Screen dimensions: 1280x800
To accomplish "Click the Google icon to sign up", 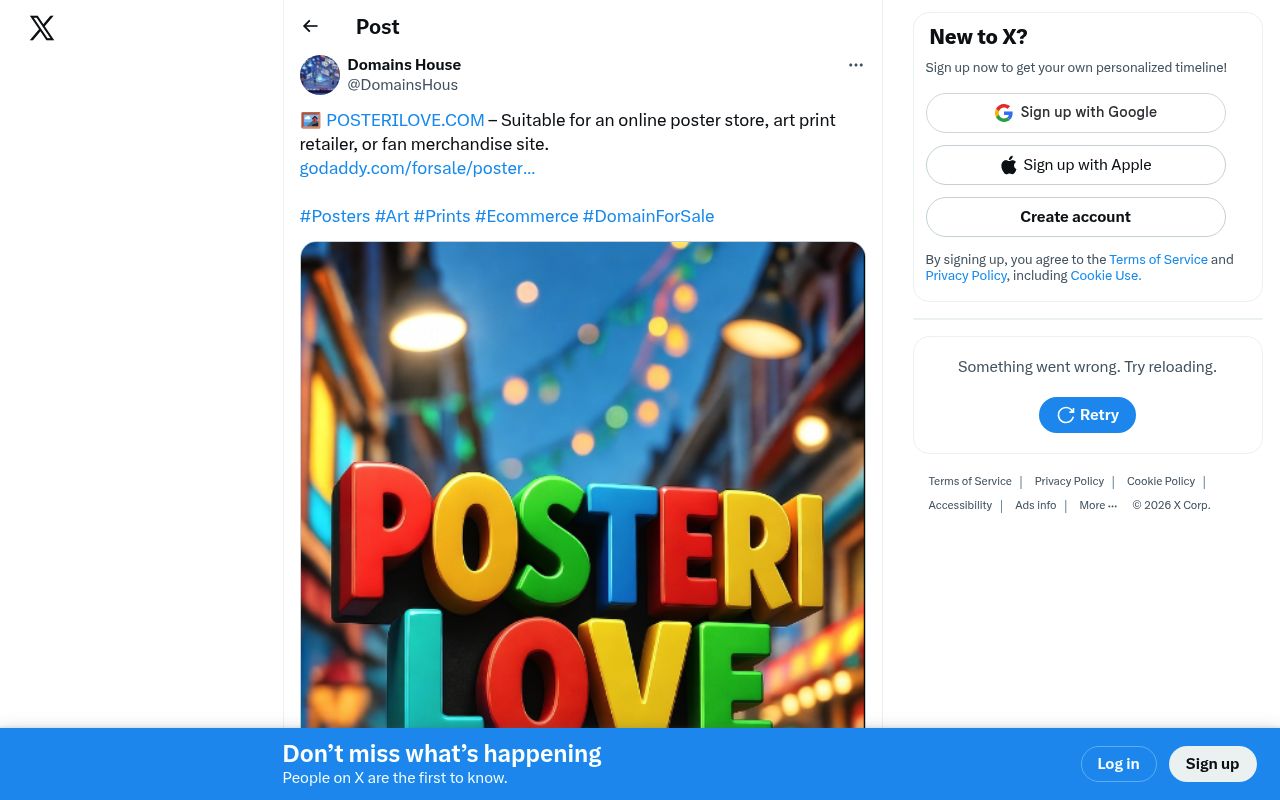I will pos(1003,113).
